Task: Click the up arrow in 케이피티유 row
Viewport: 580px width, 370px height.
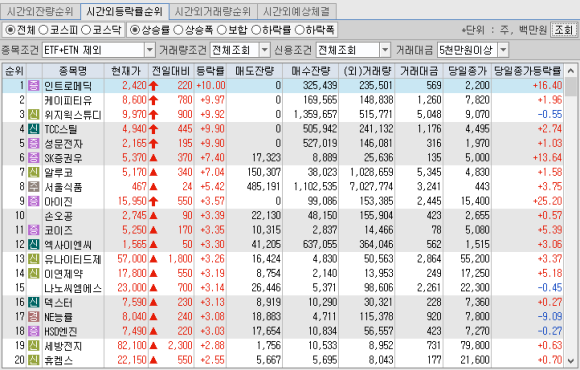Action: click(x=154, y=100)
